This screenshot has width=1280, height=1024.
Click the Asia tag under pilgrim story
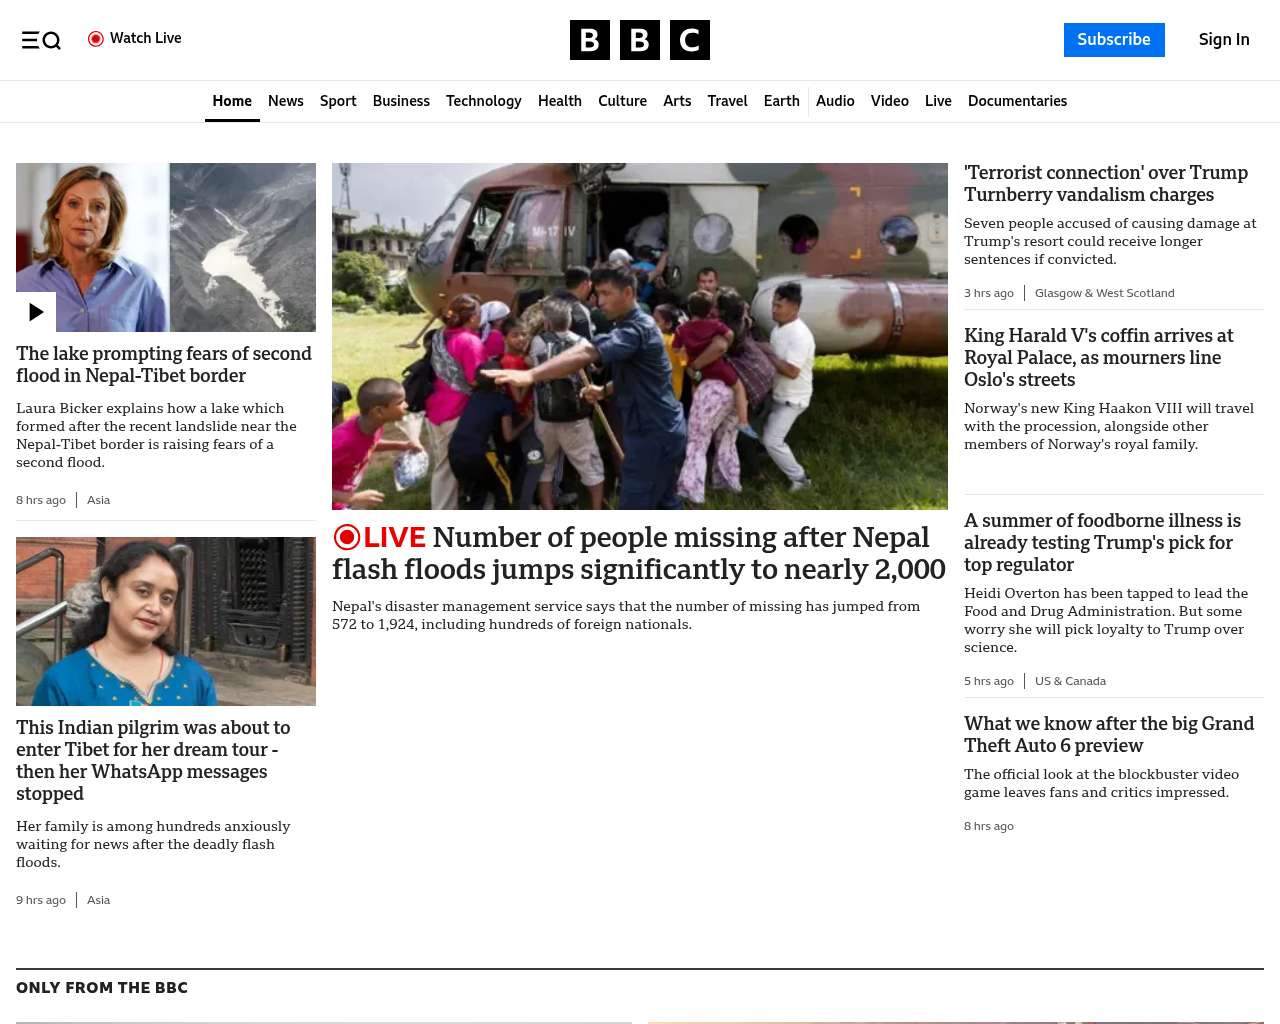pos(98,900)
